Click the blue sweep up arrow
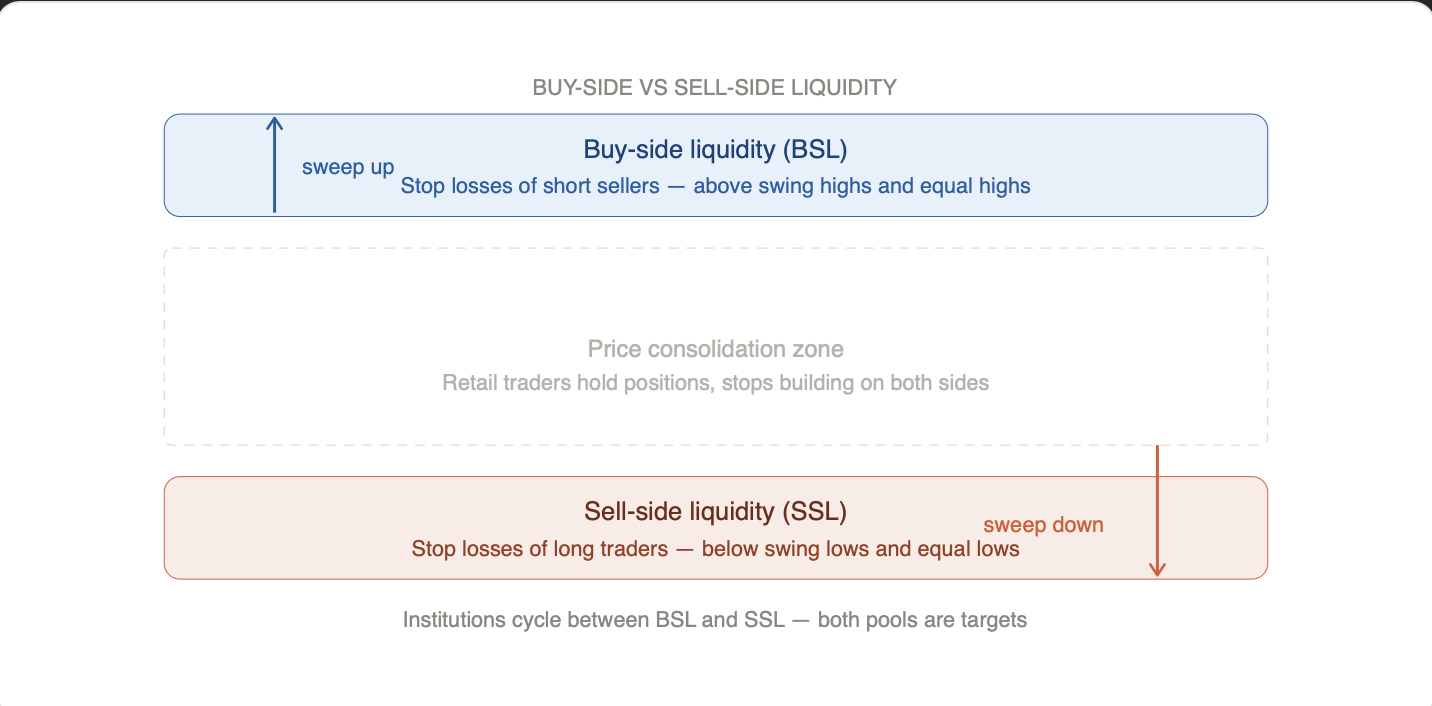 (x=275, y=164)
